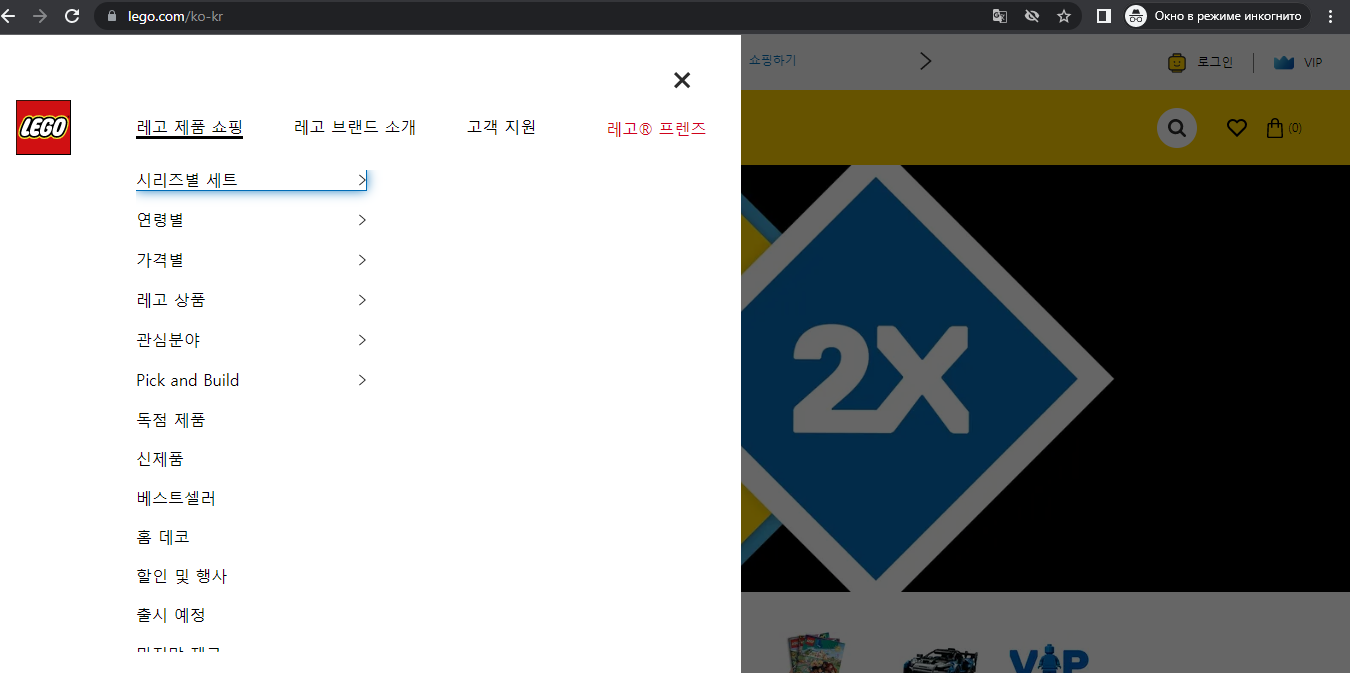The width and height of the screenshot is (1350, 673).
Task: Open the browser side panel icon
Action: point(1104,16)
